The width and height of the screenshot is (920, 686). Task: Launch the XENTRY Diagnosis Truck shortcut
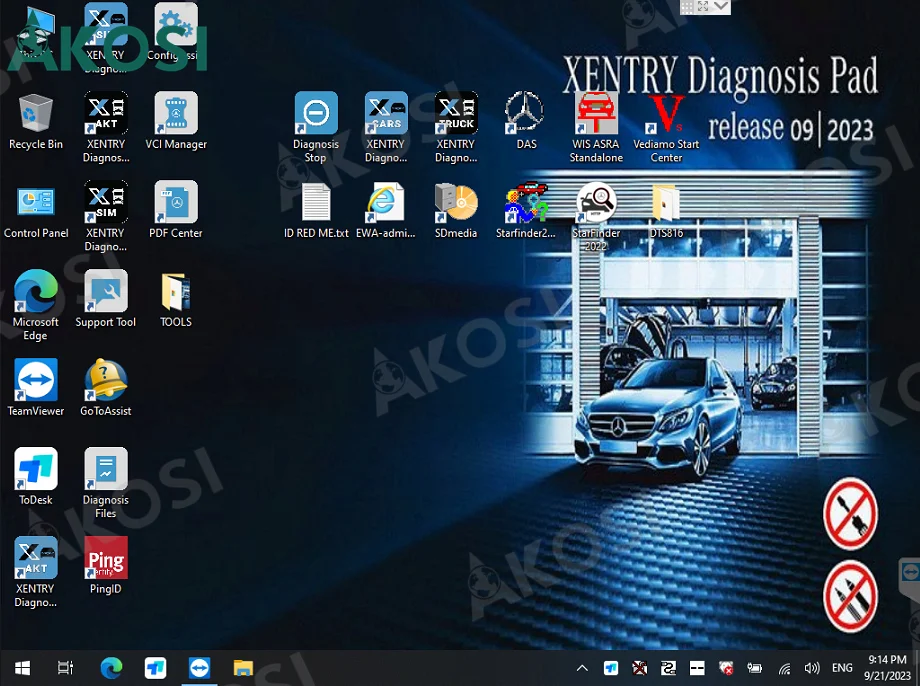tap(456, 114)
